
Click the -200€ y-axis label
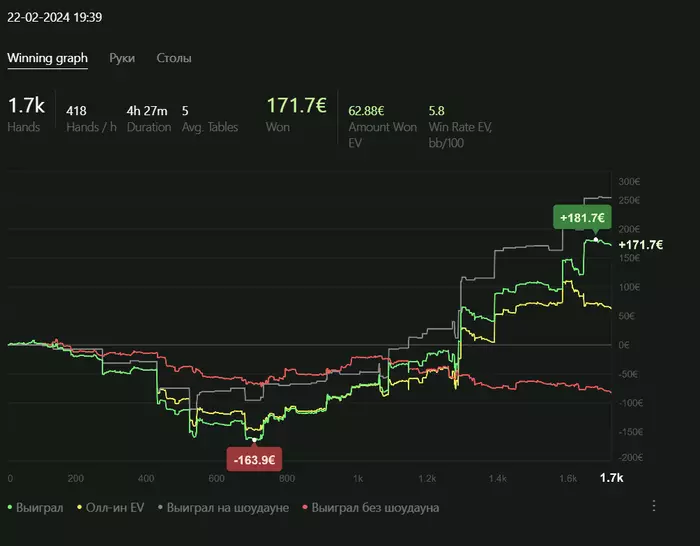click(631, 458)
